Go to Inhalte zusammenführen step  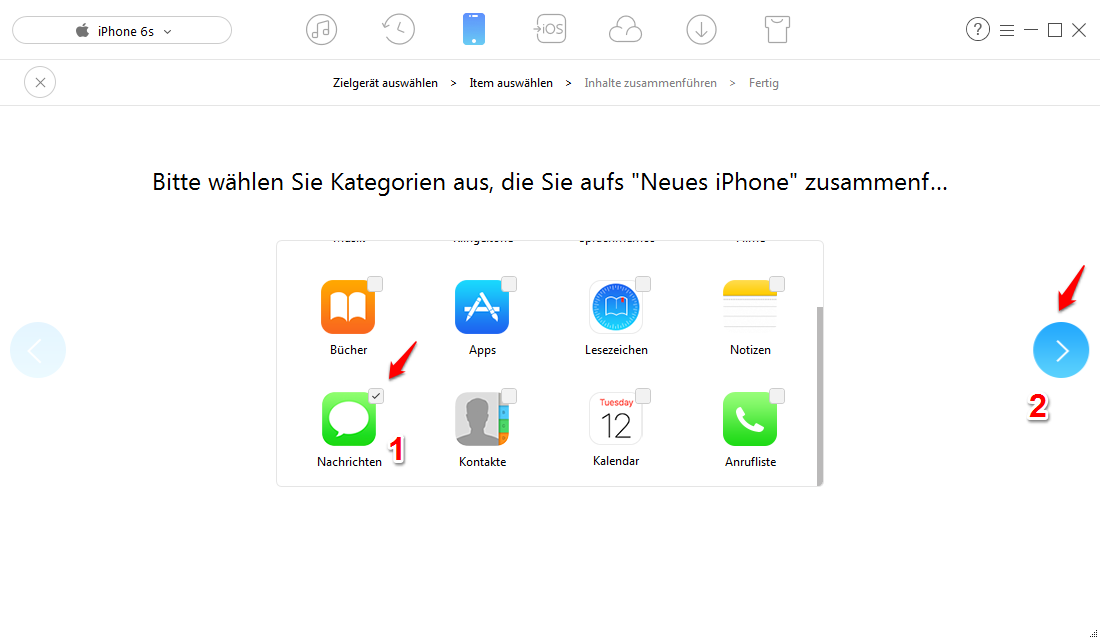pyautogui.click(x=650, y=83)
